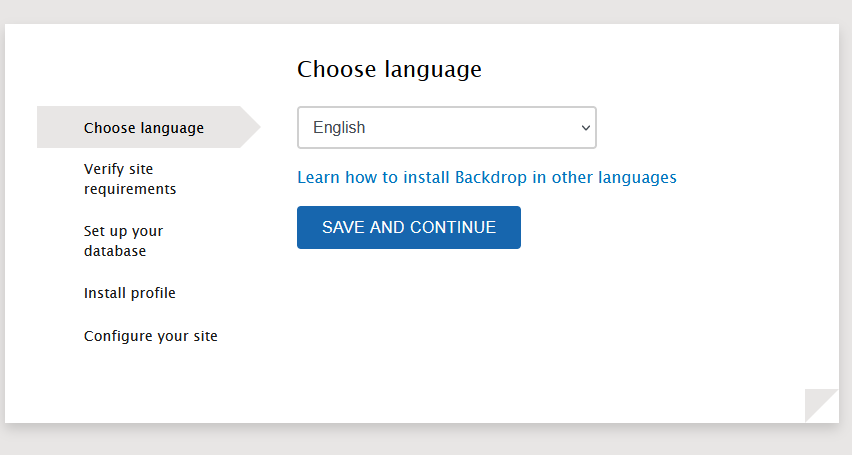The width and height of the screenshot is (852, 455).
Task: Open the Learn how to install Backdrop link
Action: tap(486, 178)
